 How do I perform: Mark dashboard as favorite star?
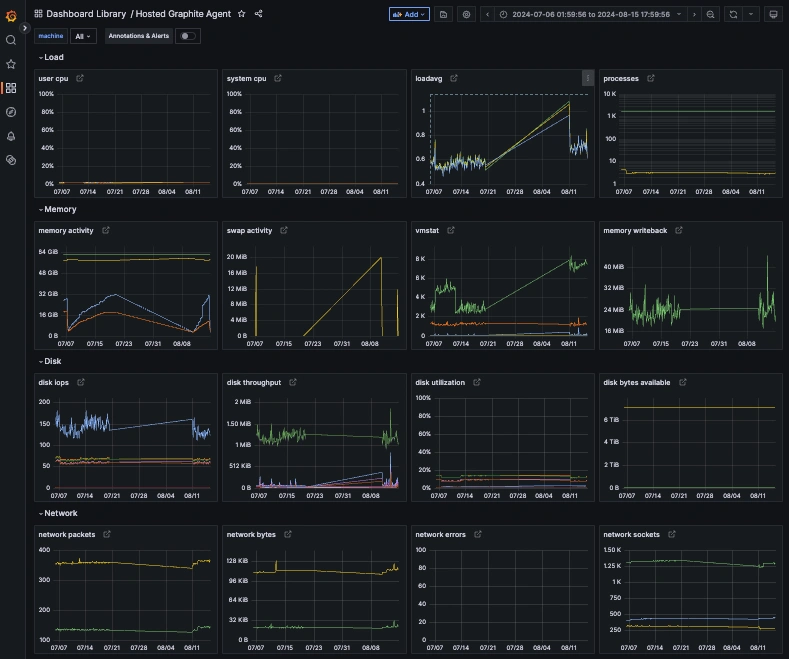pos(242,14)
